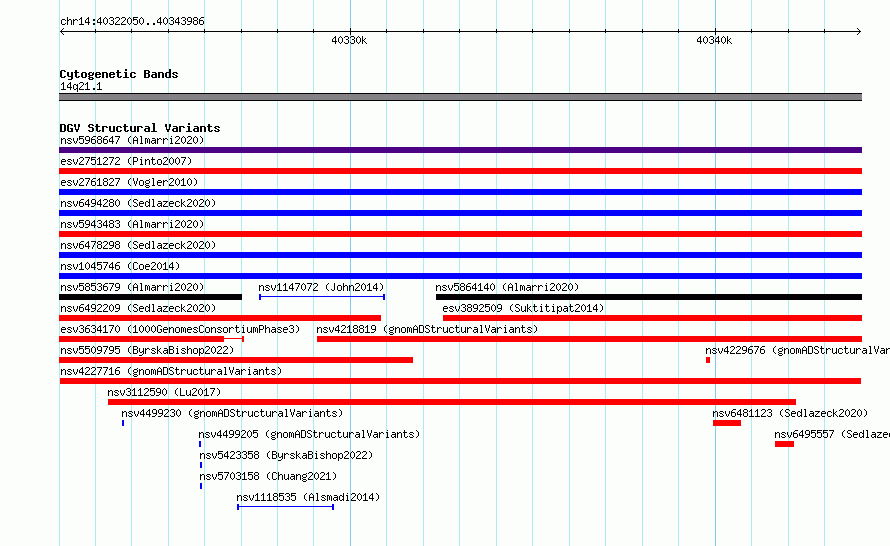Select the small nsv4229676 red marker

coord(708,360)
